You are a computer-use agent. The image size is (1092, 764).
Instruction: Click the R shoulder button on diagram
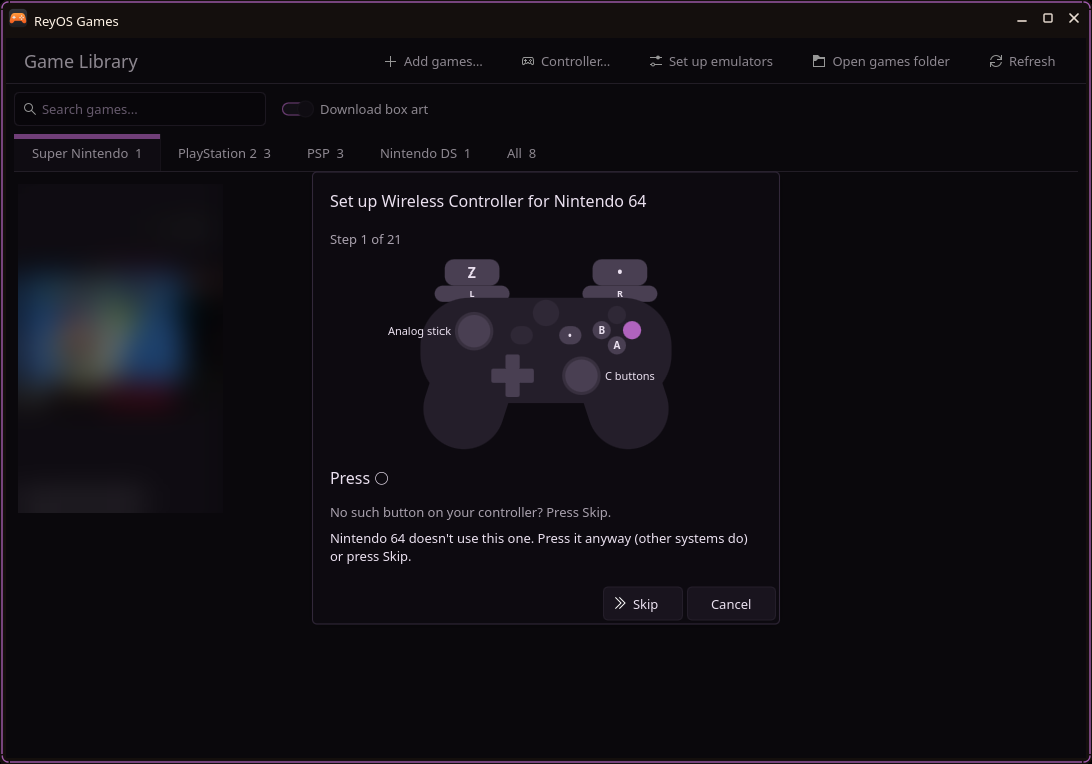tap(620, 293)
